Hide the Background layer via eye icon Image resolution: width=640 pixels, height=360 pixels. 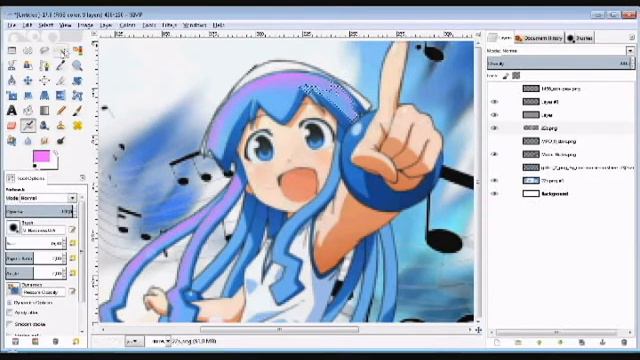tap(494, 193)
